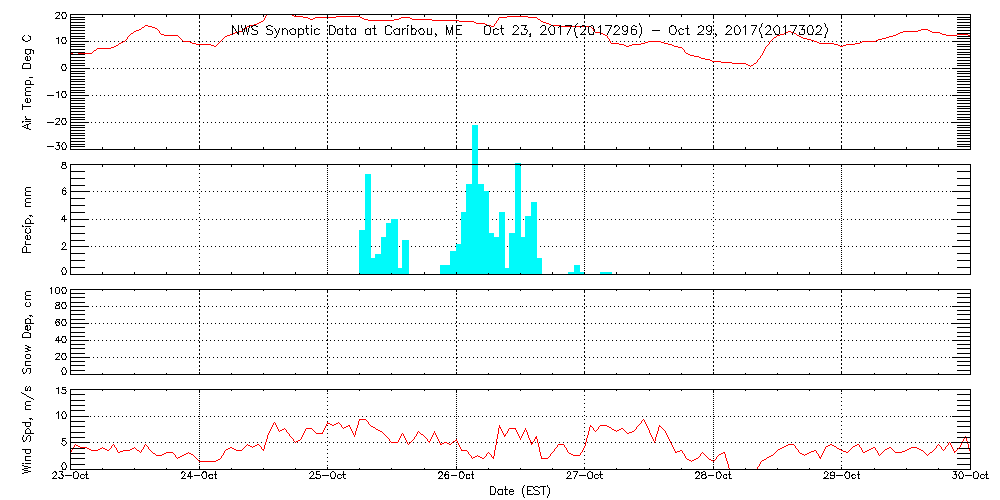Click the small precipitation bar just before 27-Oct
Viewport: 1000px width, 500px height.
tap(577, 268)
